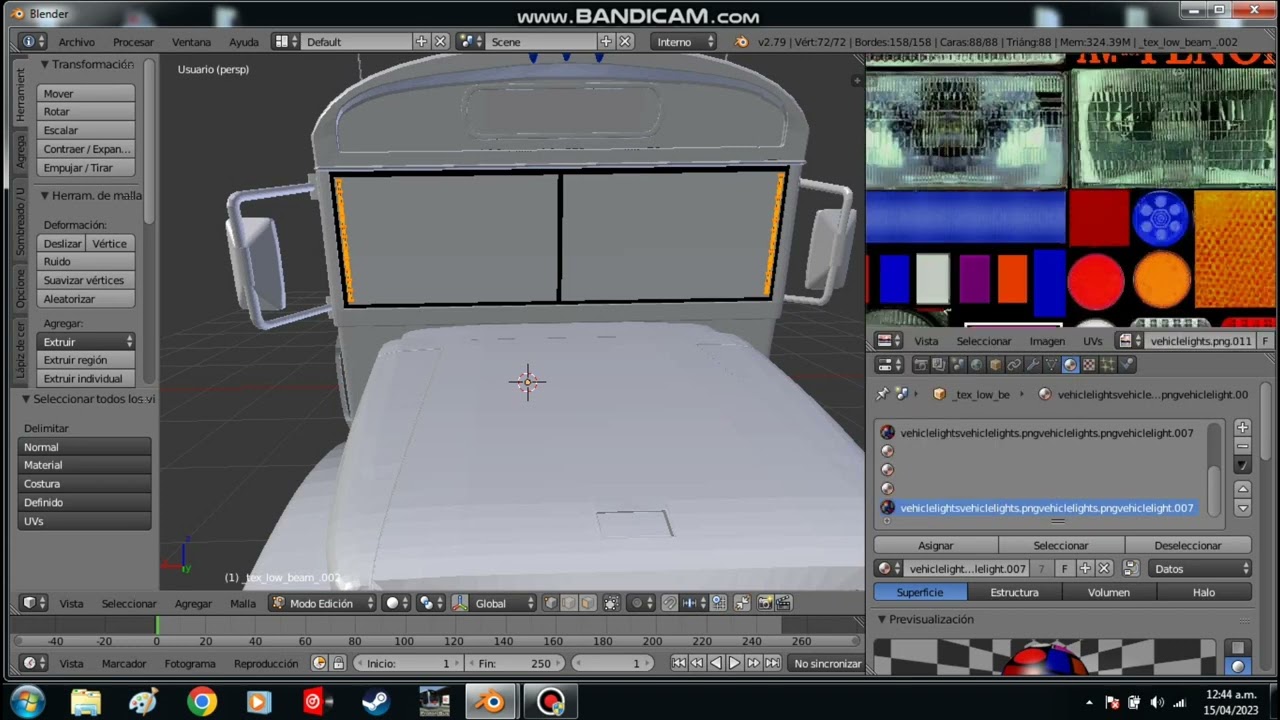
Task: Open the Archivo menu
Action: tap(77, 42)
